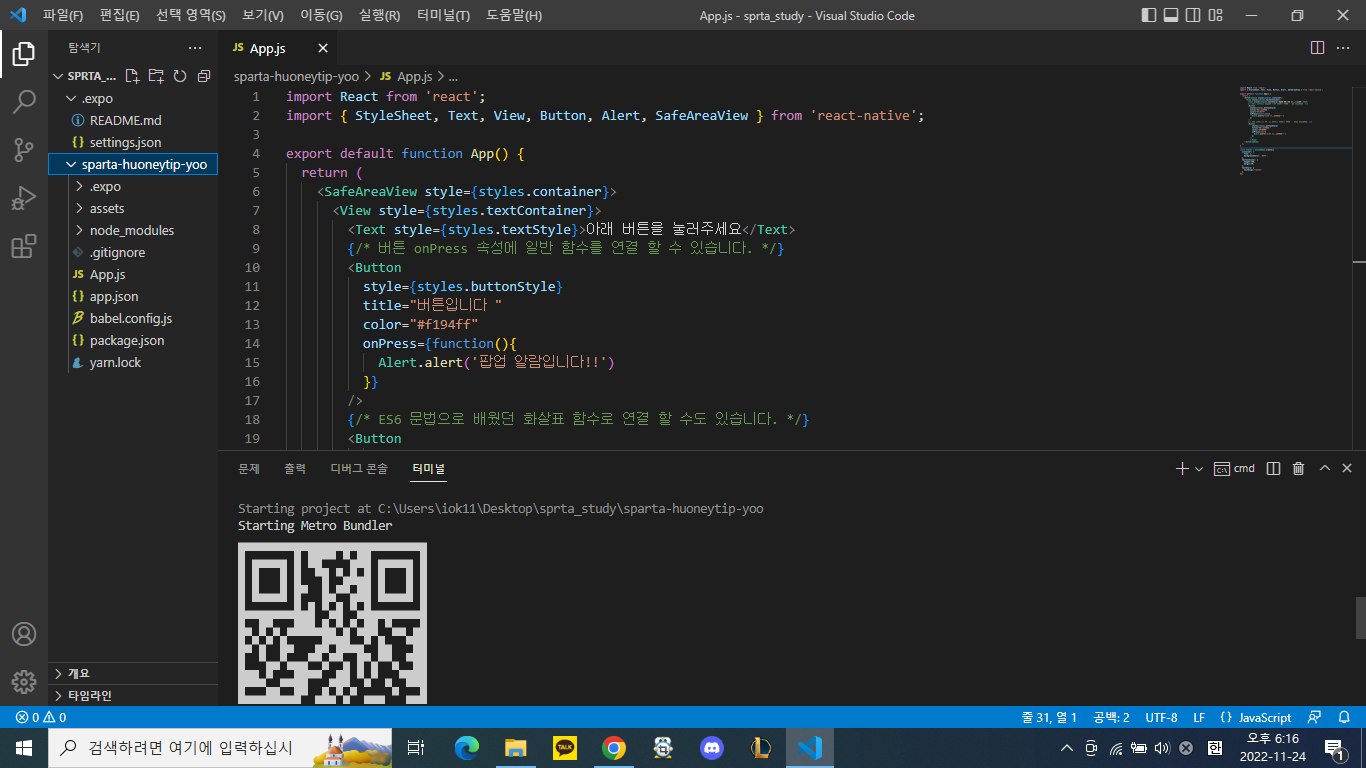Switch to the 문제 panel tab
1366x768 pixels.
pos(249,468)
